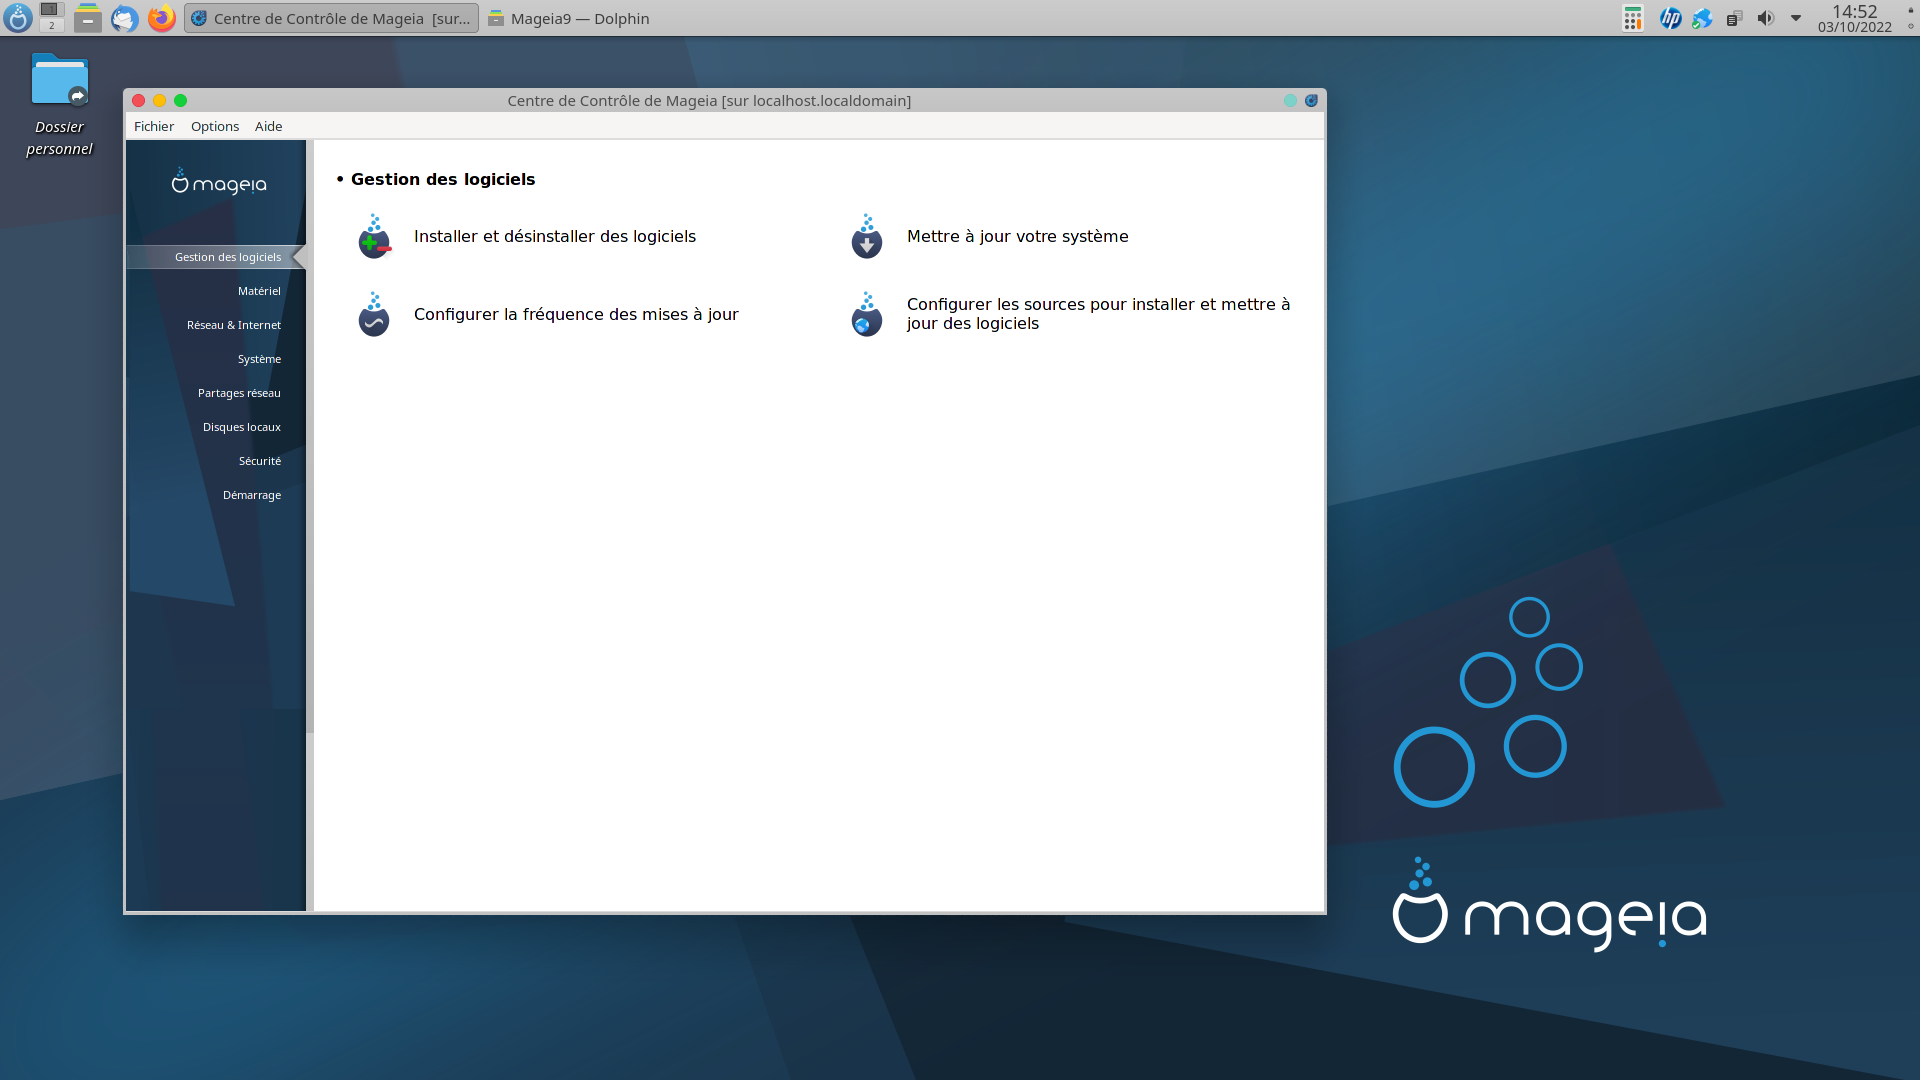Click the software sources globe icon
The height and width of the screenshot is (1080, 1920).
tap(867, 315)
